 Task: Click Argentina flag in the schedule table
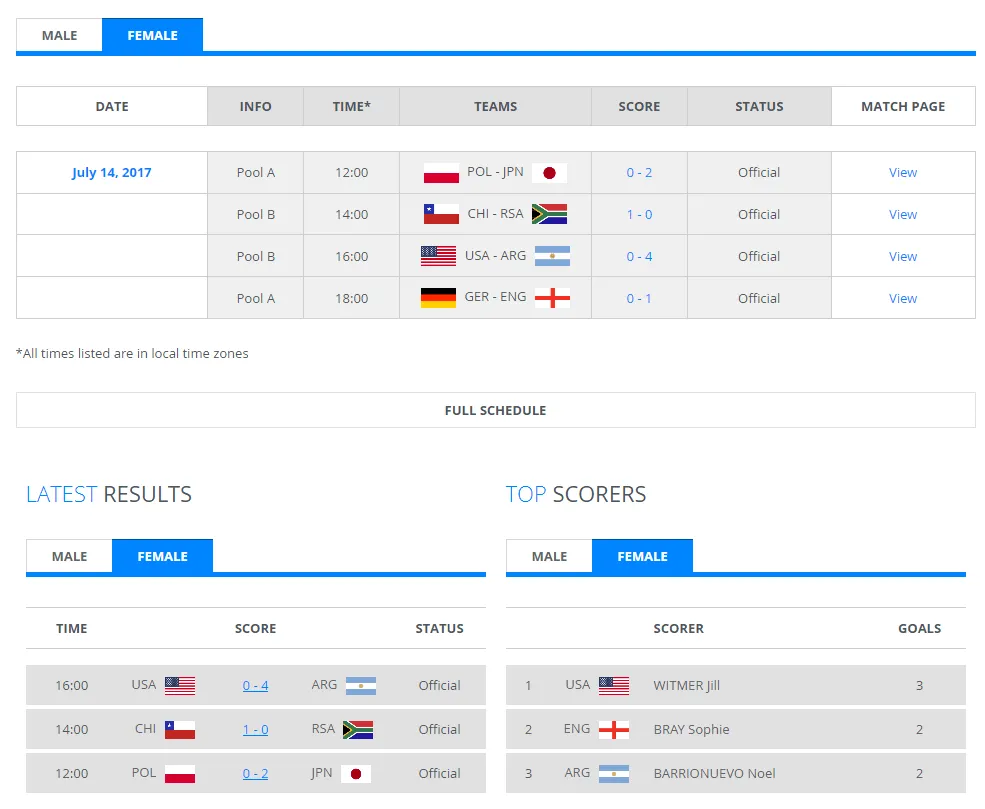[552, 256]
